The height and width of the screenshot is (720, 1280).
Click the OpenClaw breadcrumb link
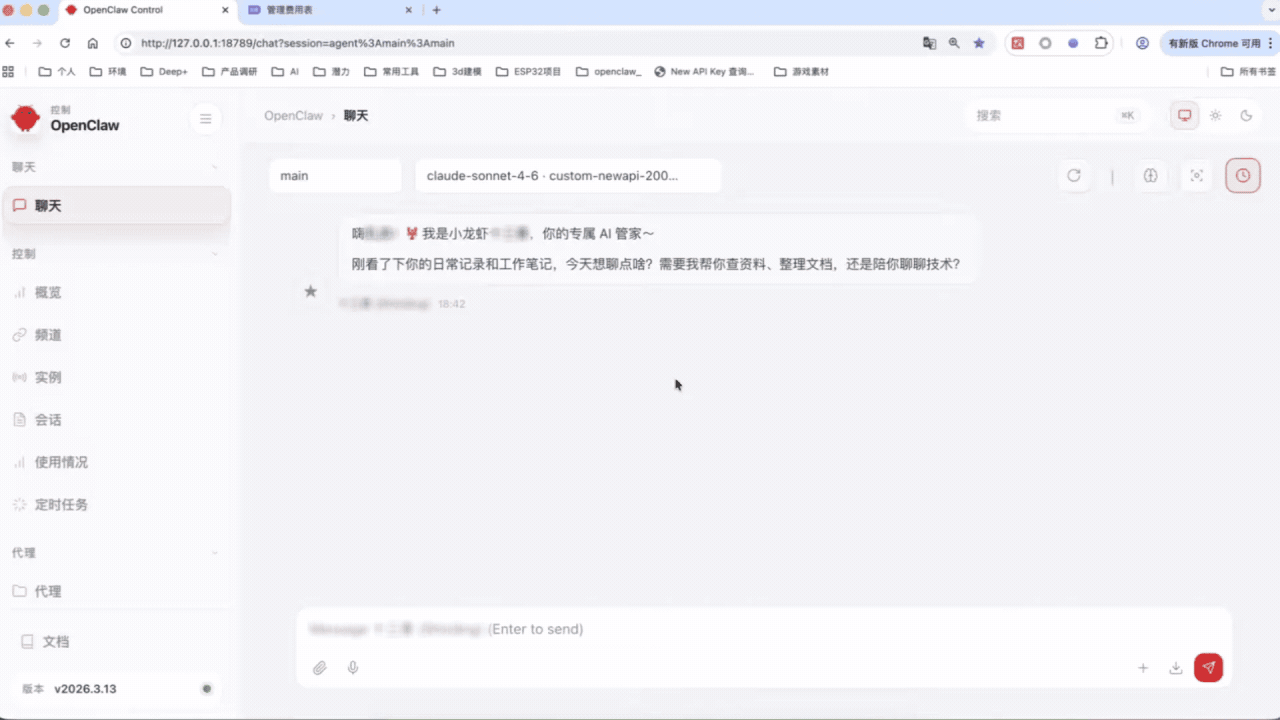pos(293,116)
